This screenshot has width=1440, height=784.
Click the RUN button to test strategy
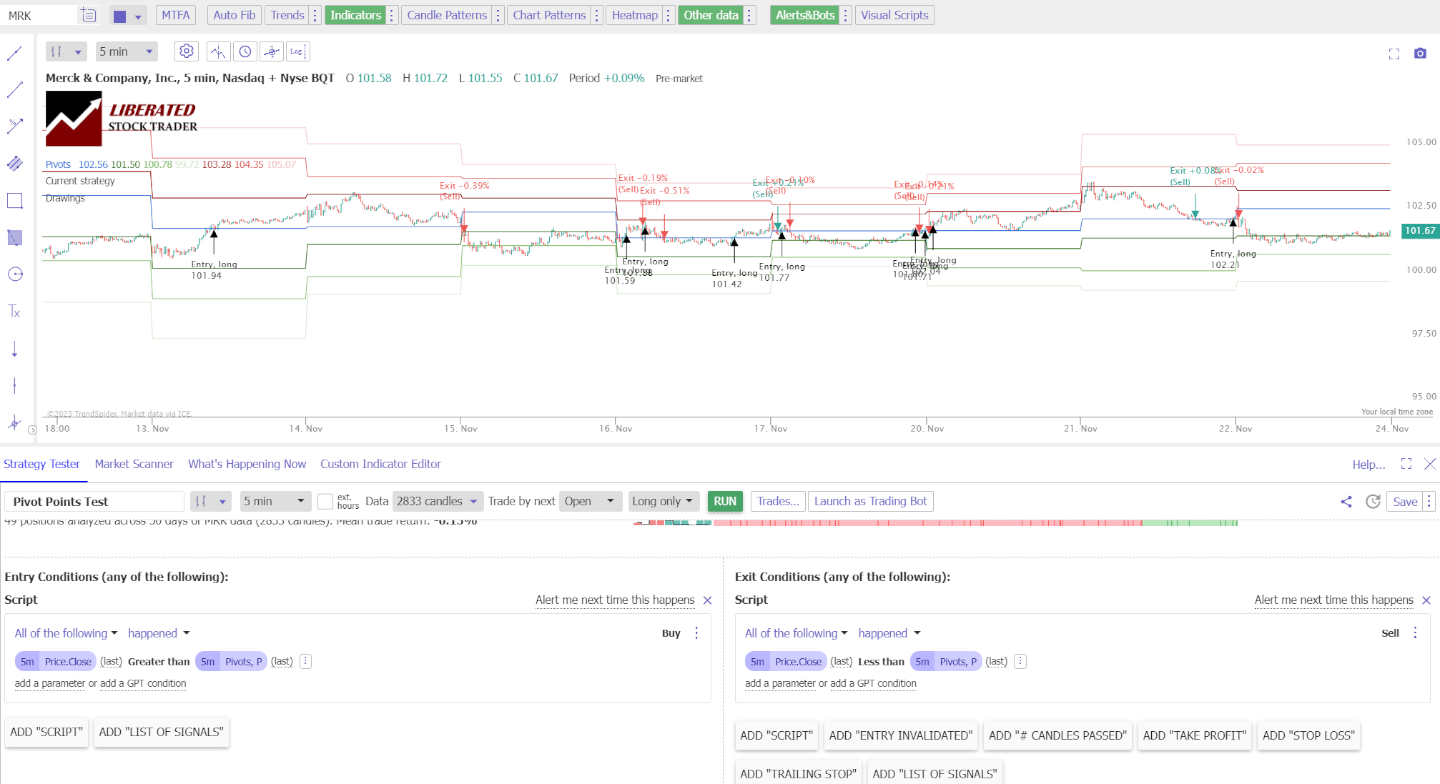724,501
